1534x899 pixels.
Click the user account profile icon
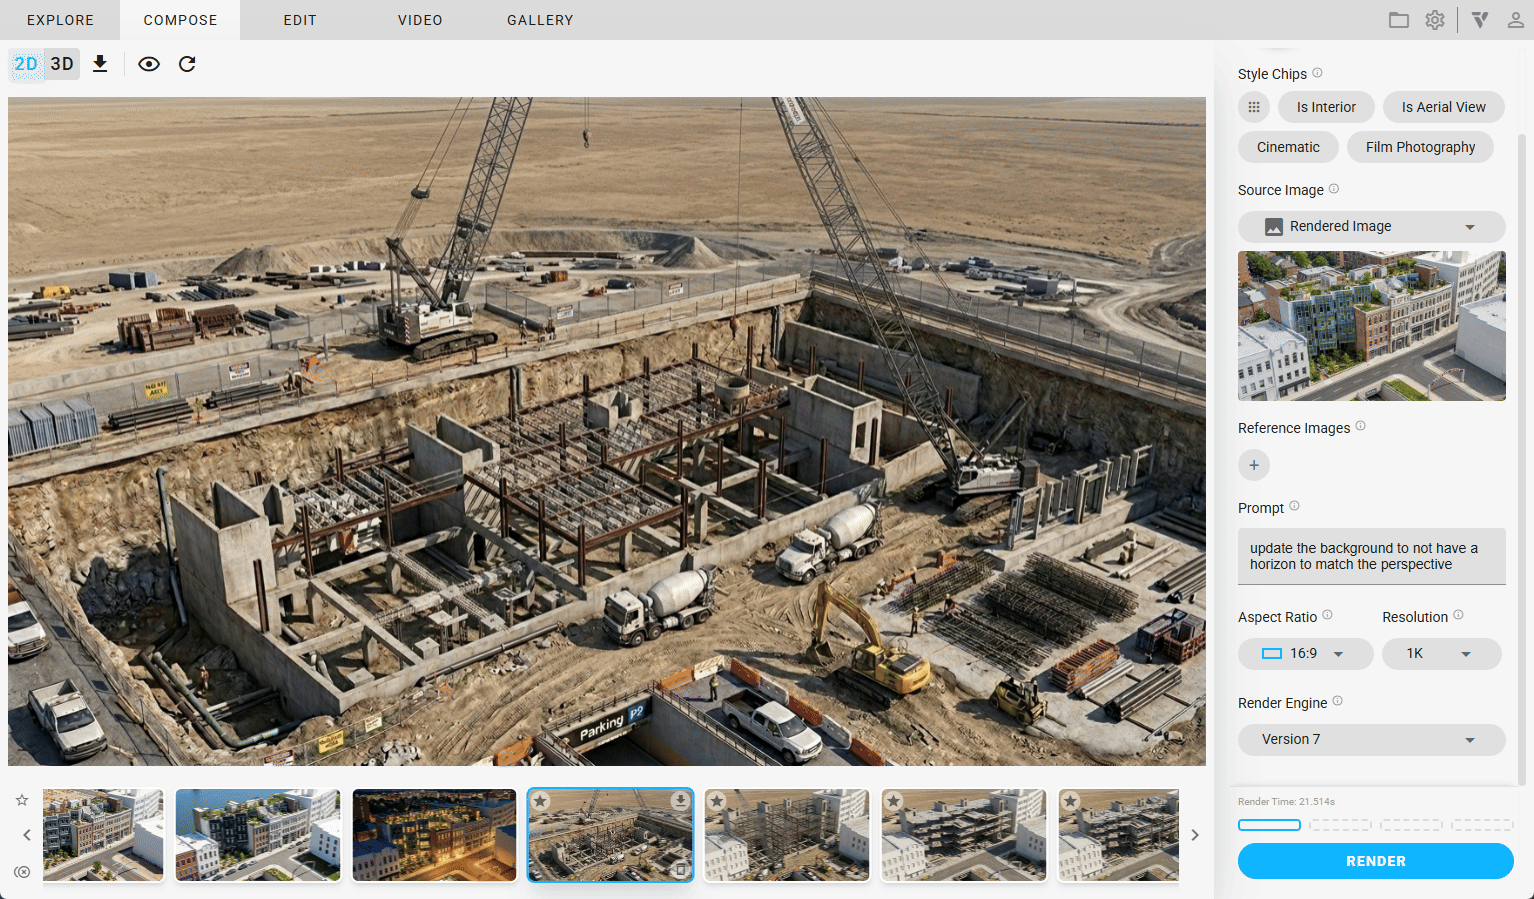tap(1516, 20)
